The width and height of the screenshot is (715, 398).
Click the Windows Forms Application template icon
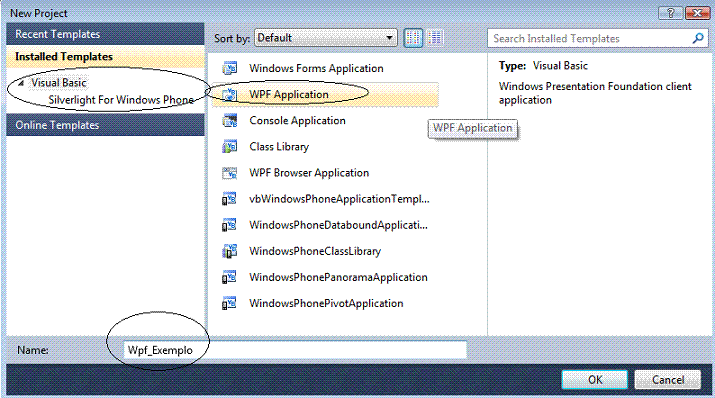(229, 68)
